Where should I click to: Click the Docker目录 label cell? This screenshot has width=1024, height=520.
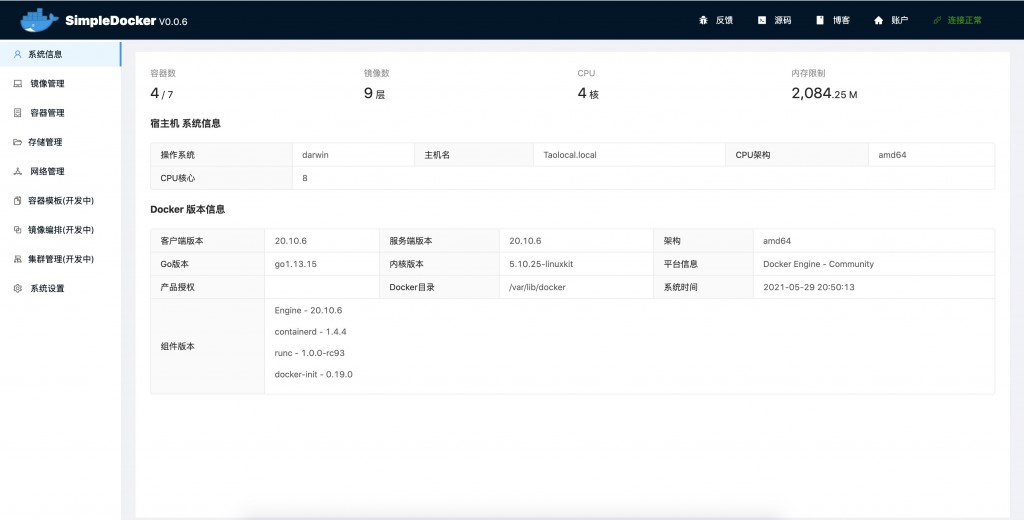440,287
